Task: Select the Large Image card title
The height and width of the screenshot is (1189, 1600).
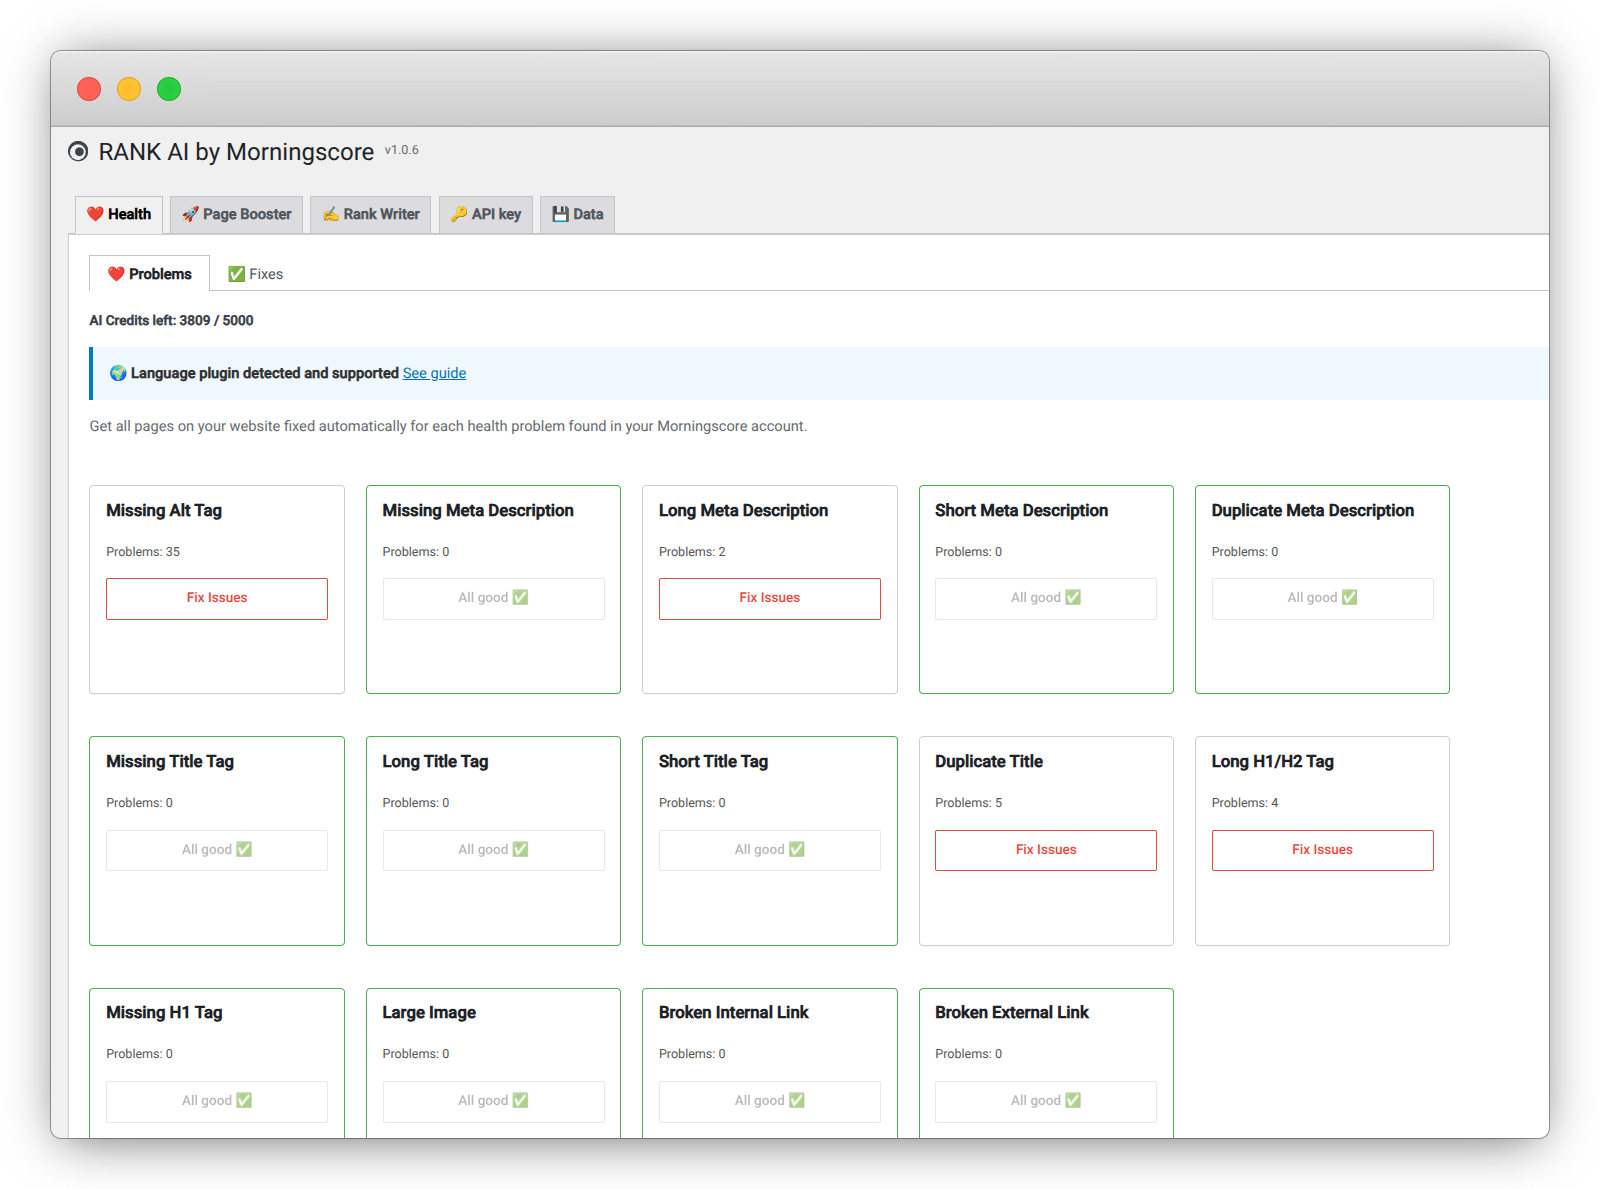Action: tap(429, 1013)
